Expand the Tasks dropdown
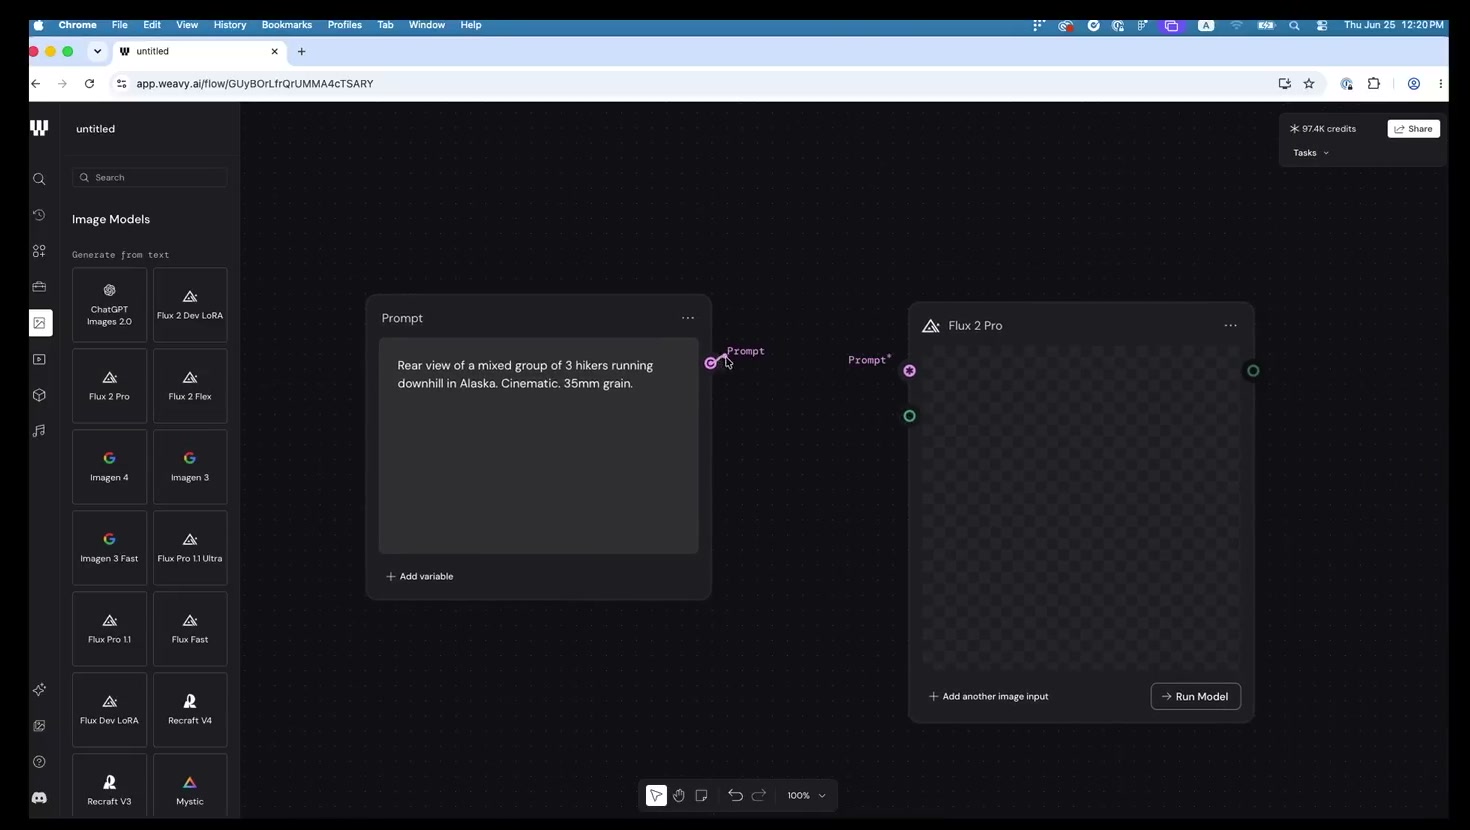1470x830 pixels. pos(1311,153)
